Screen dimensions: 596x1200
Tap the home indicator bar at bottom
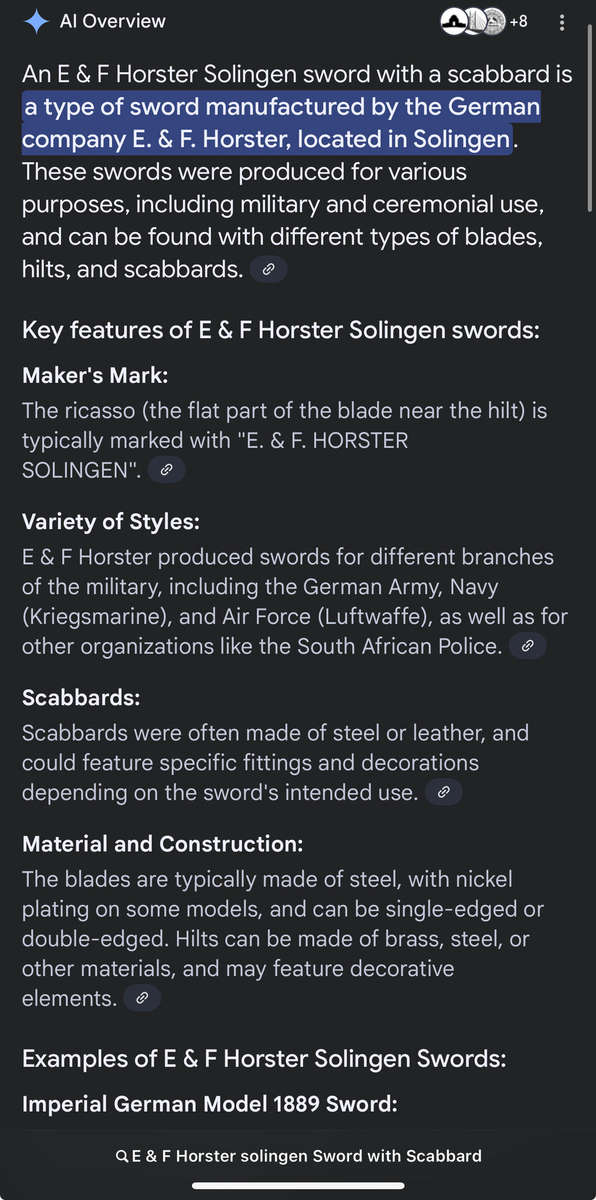point(298,1186)
